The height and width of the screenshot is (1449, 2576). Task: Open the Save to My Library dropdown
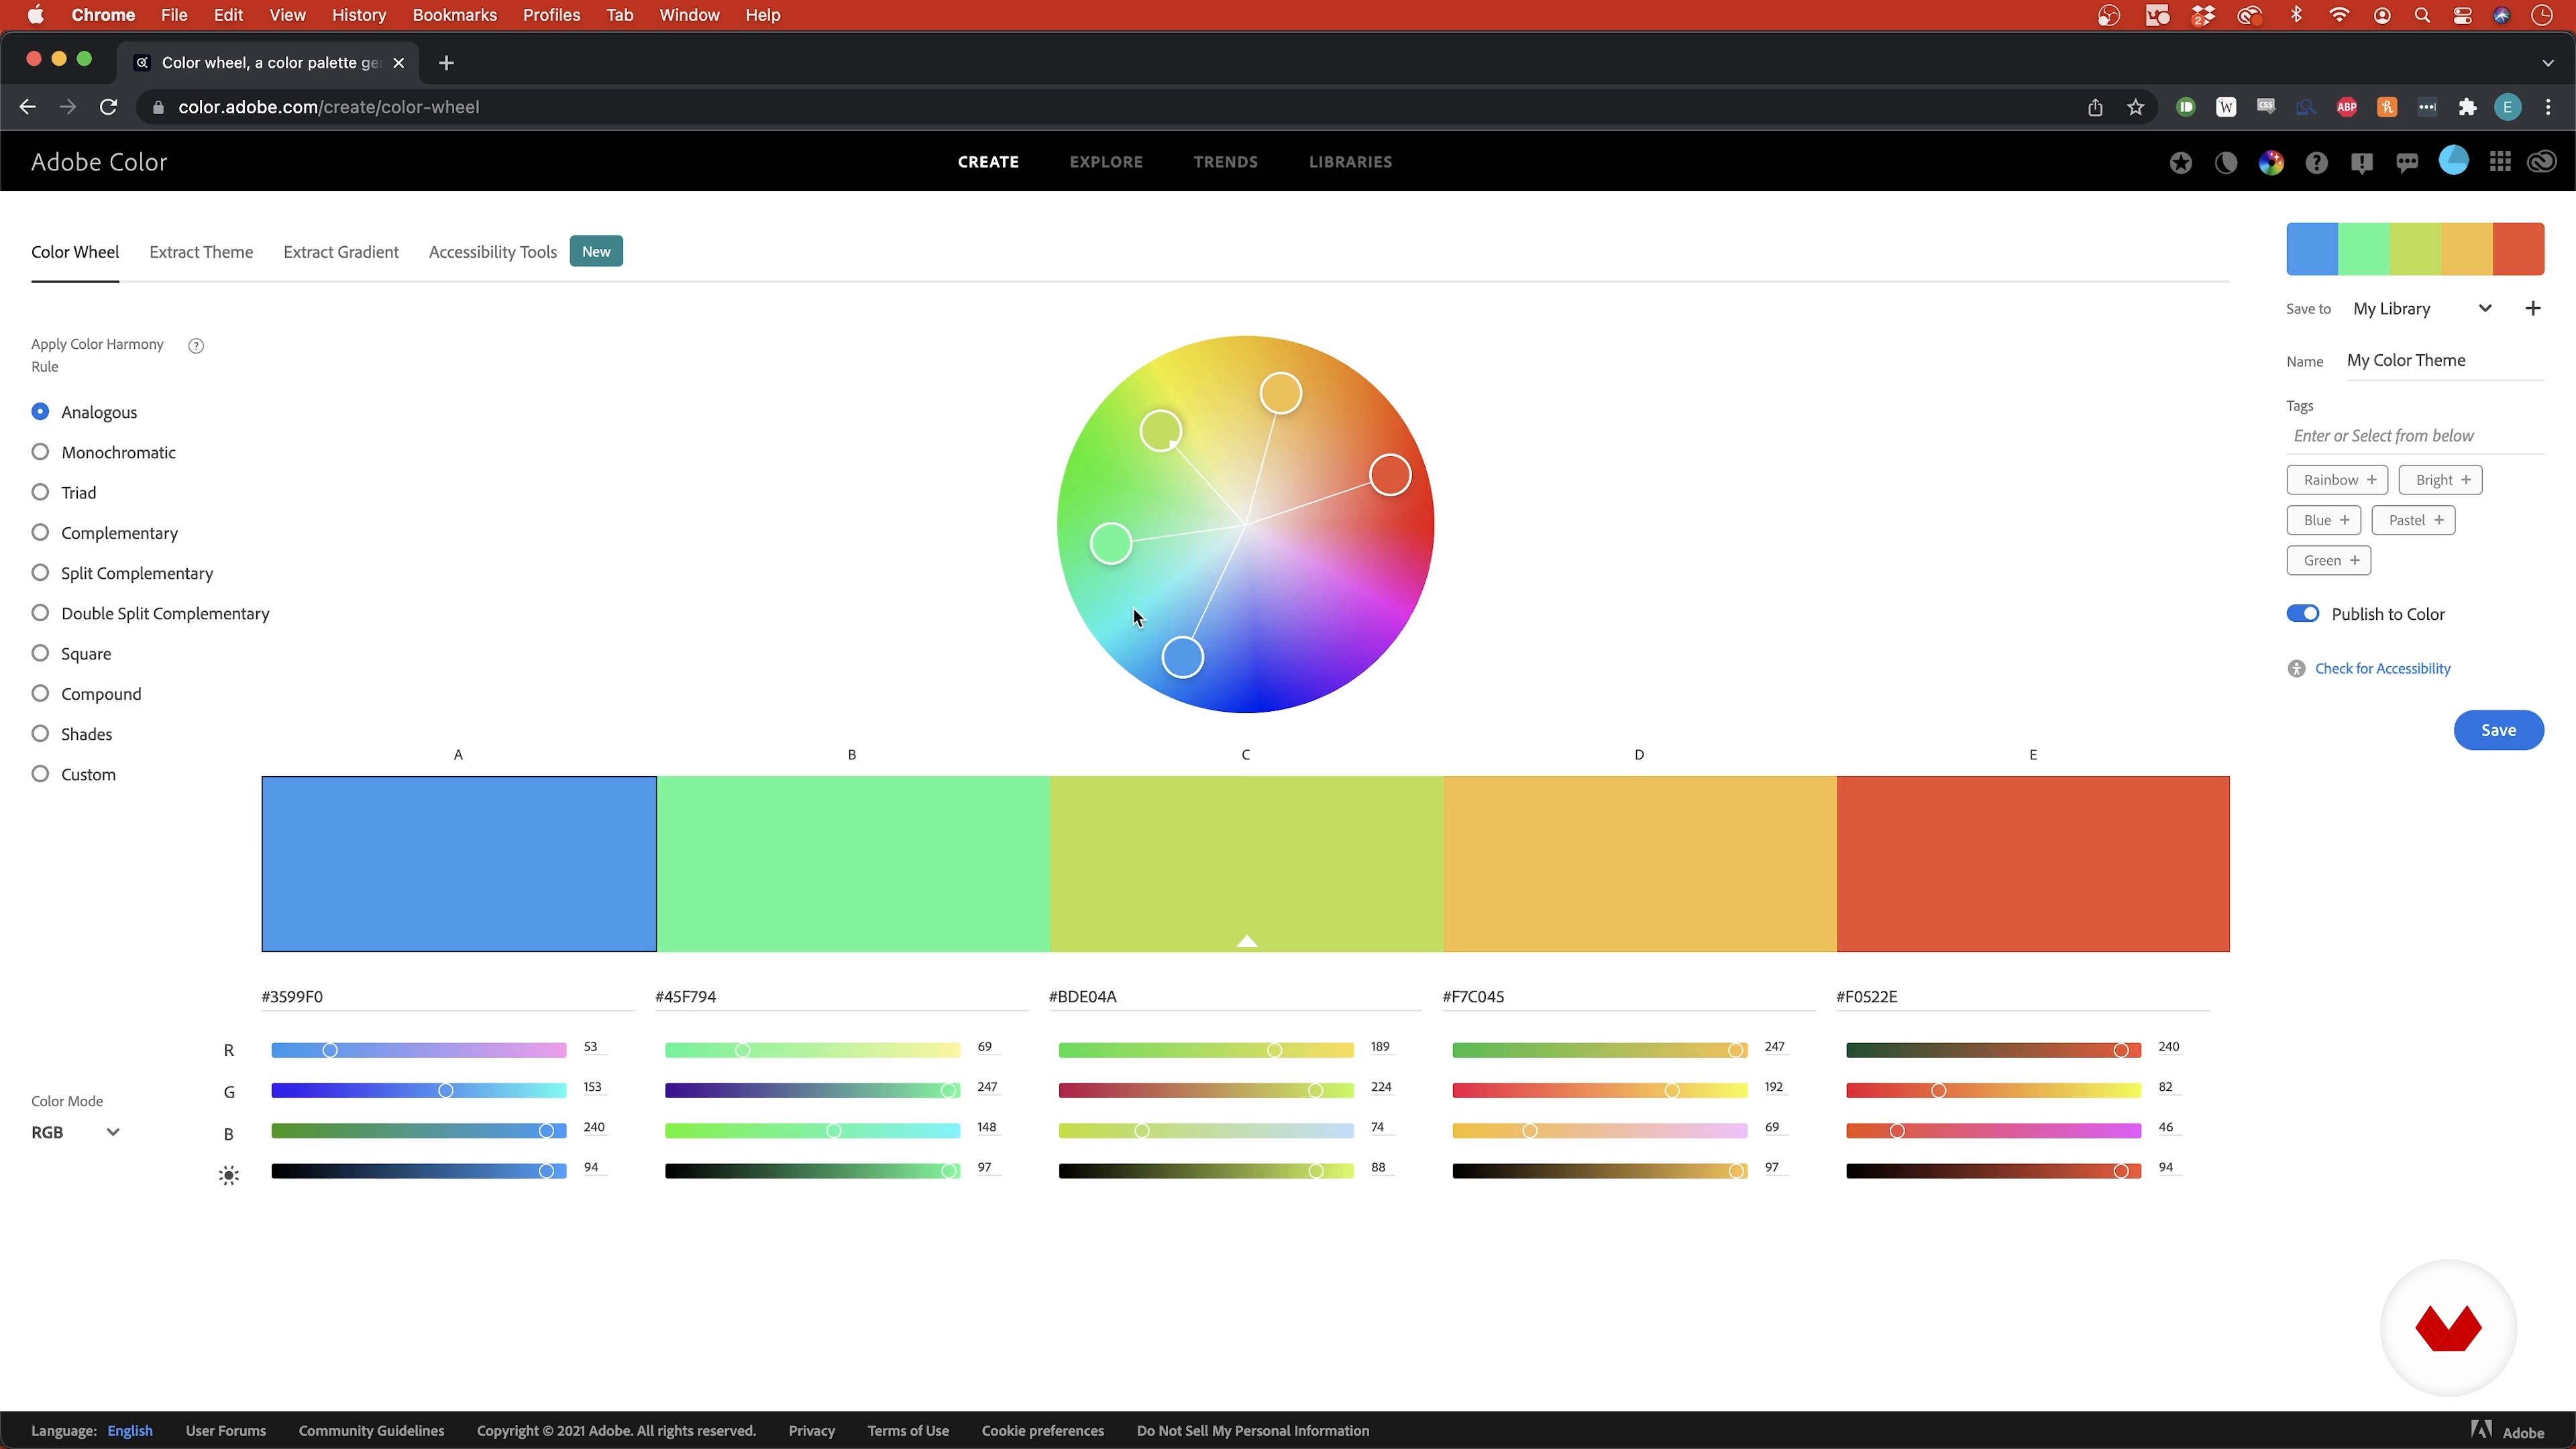2422,308
